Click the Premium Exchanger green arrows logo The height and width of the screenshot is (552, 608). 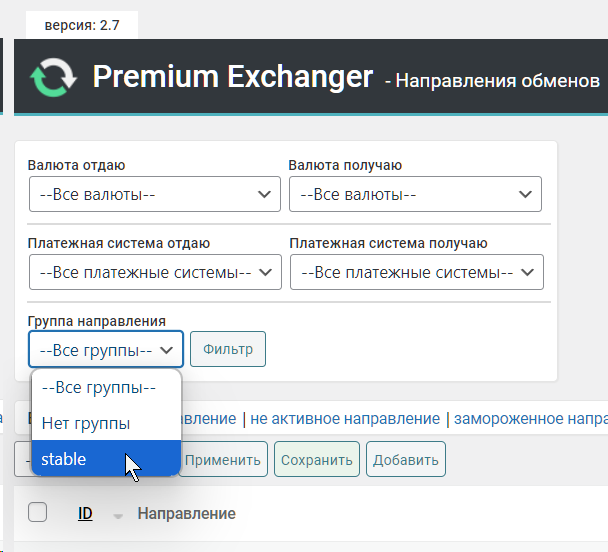[51, 77]
